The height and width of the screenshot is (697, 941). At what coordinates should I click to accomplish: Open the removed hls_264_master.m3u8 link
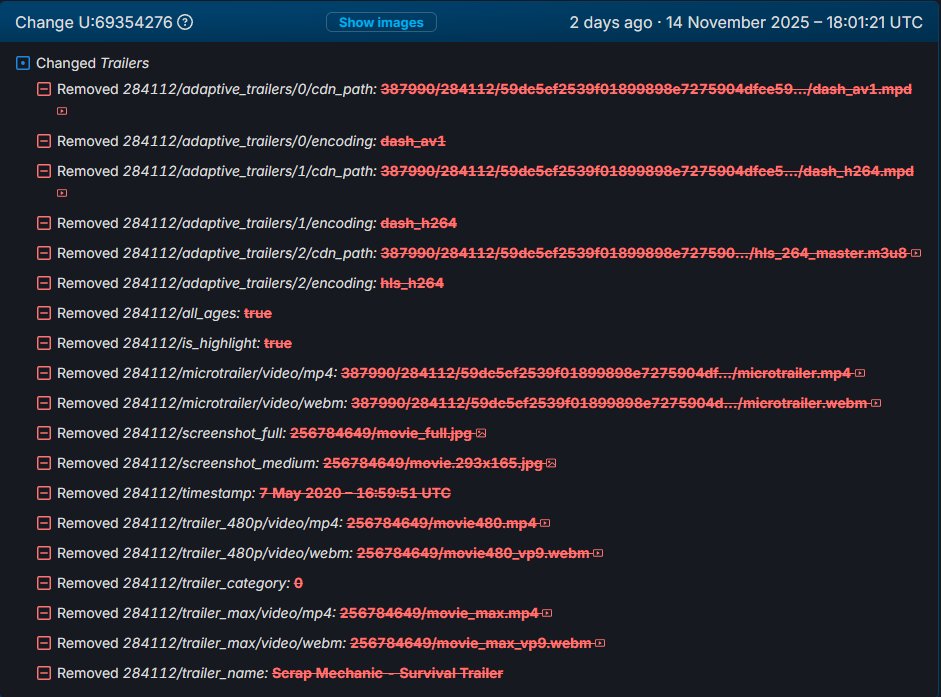click(x=643, y=253)
